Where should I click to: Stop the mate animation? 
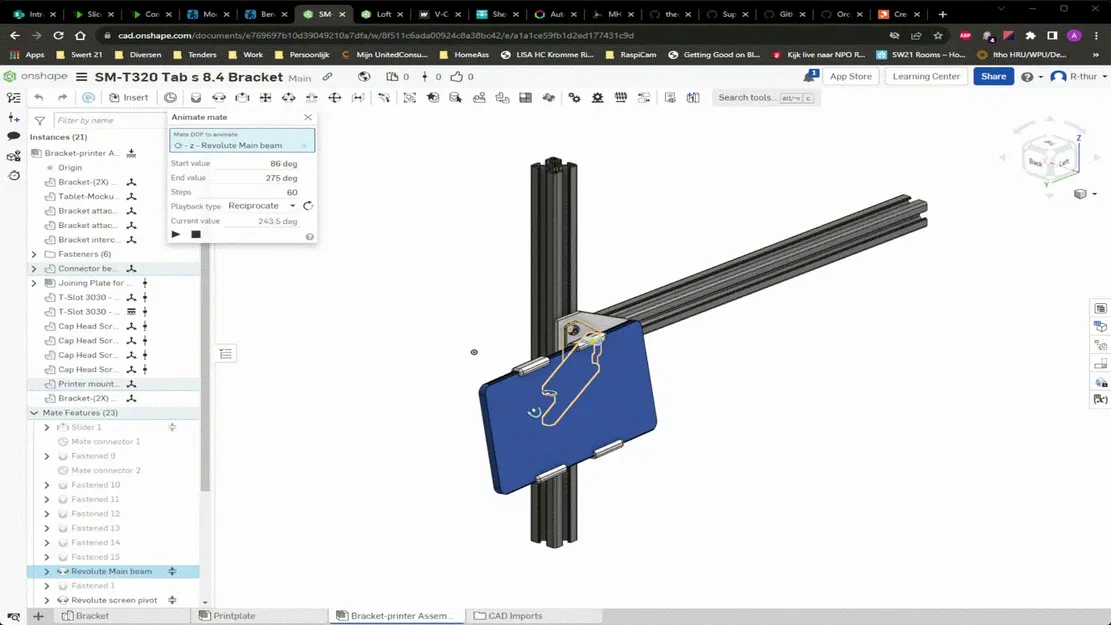[196, 235]
